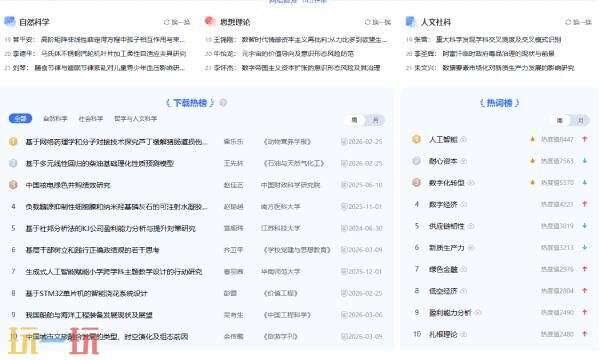Open paper 基于STM32单片机的智能浇花系统设计

tap(86, 293)
